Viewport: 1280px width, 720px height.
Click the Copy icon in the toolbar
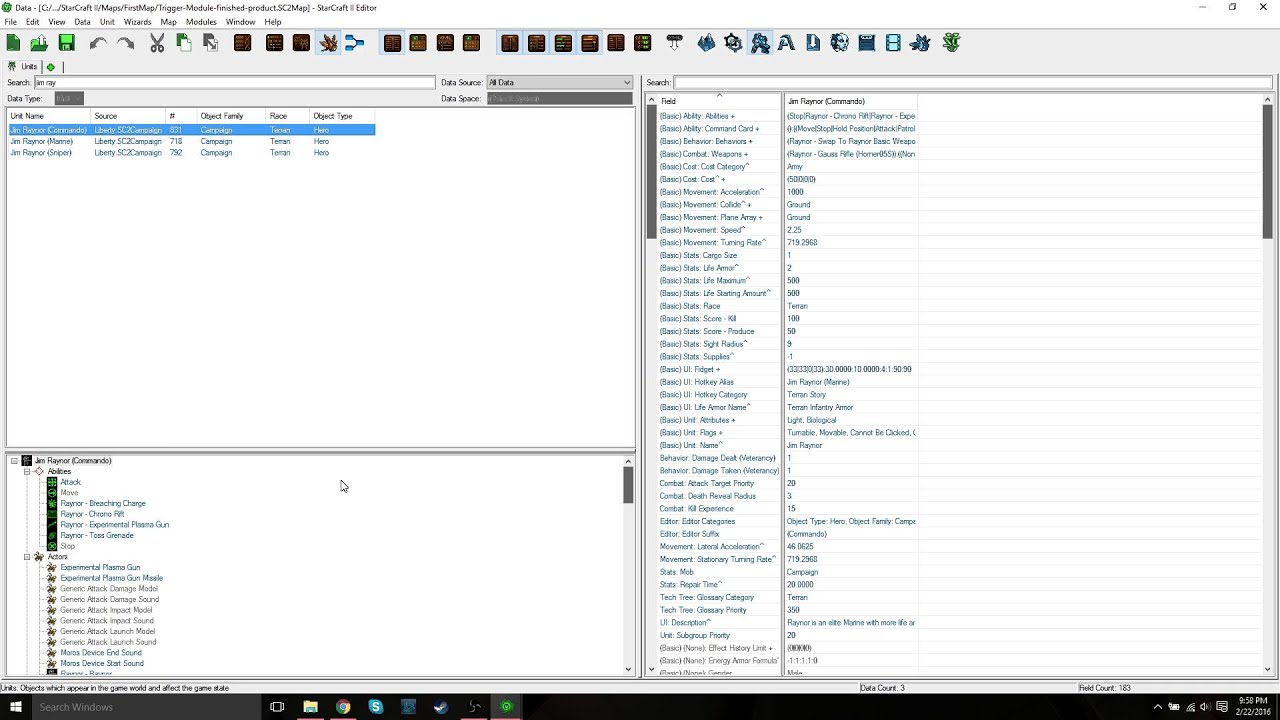coord(184,43)
